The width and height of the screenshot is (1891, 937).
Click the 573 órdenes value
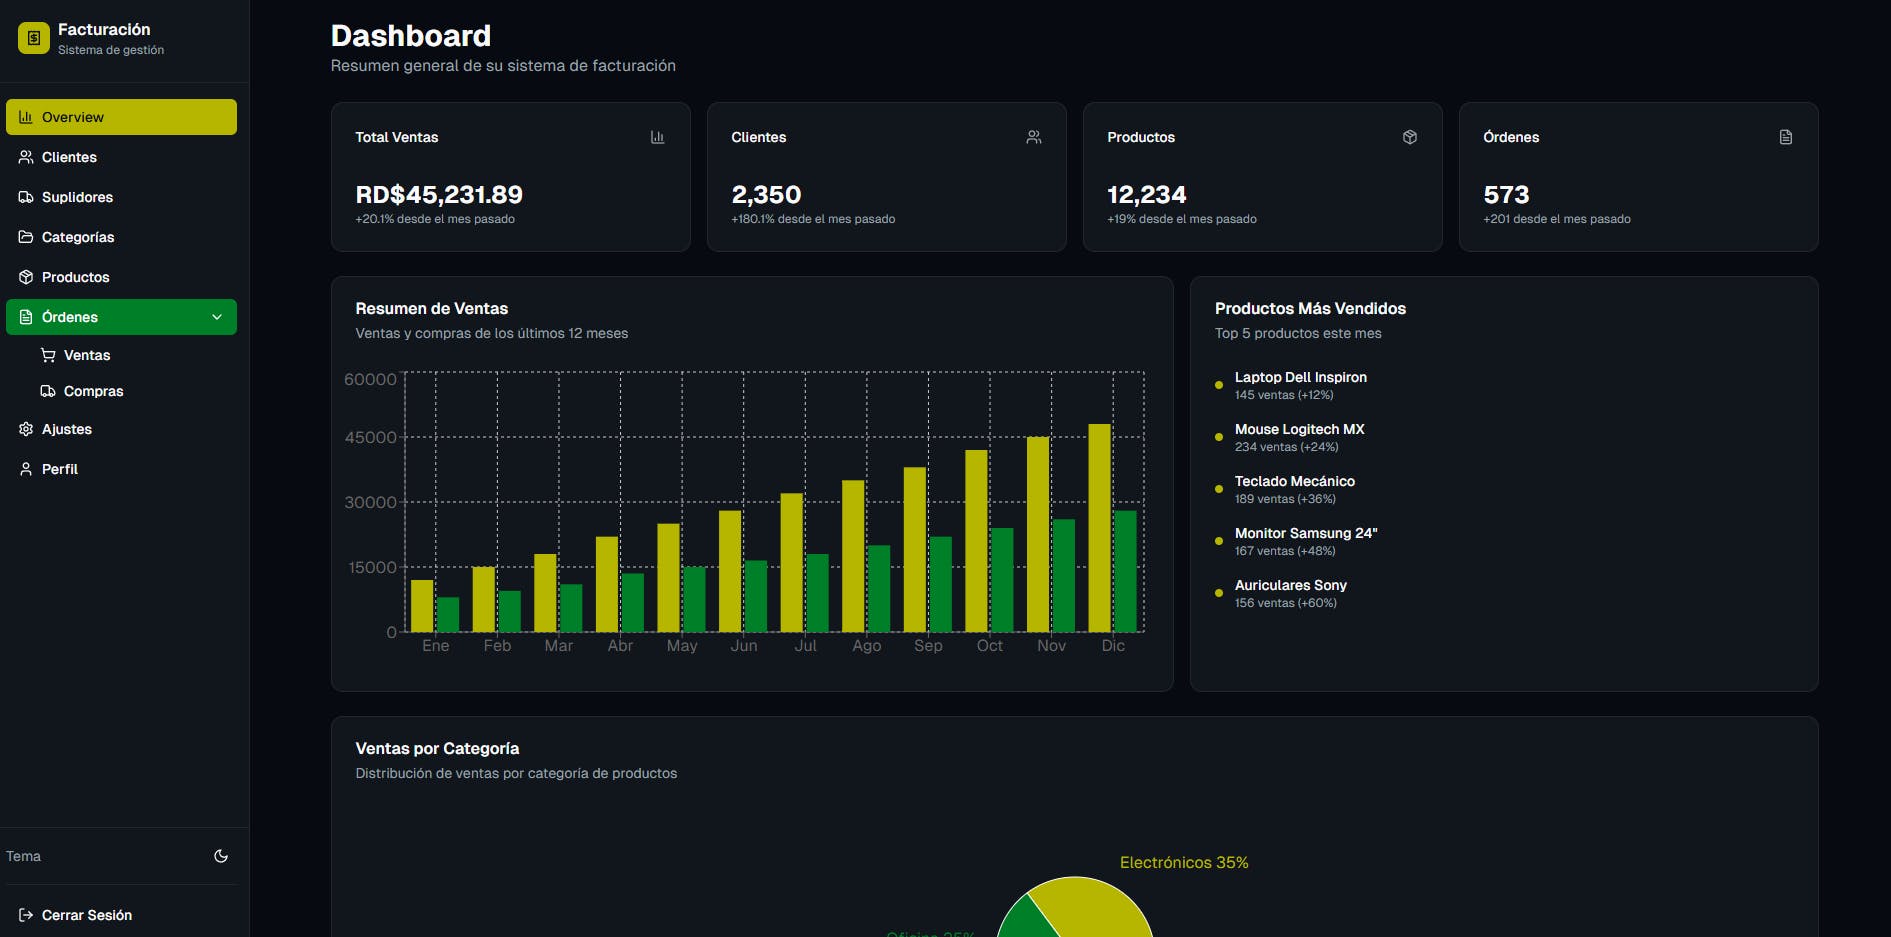tap(1506, 194)
